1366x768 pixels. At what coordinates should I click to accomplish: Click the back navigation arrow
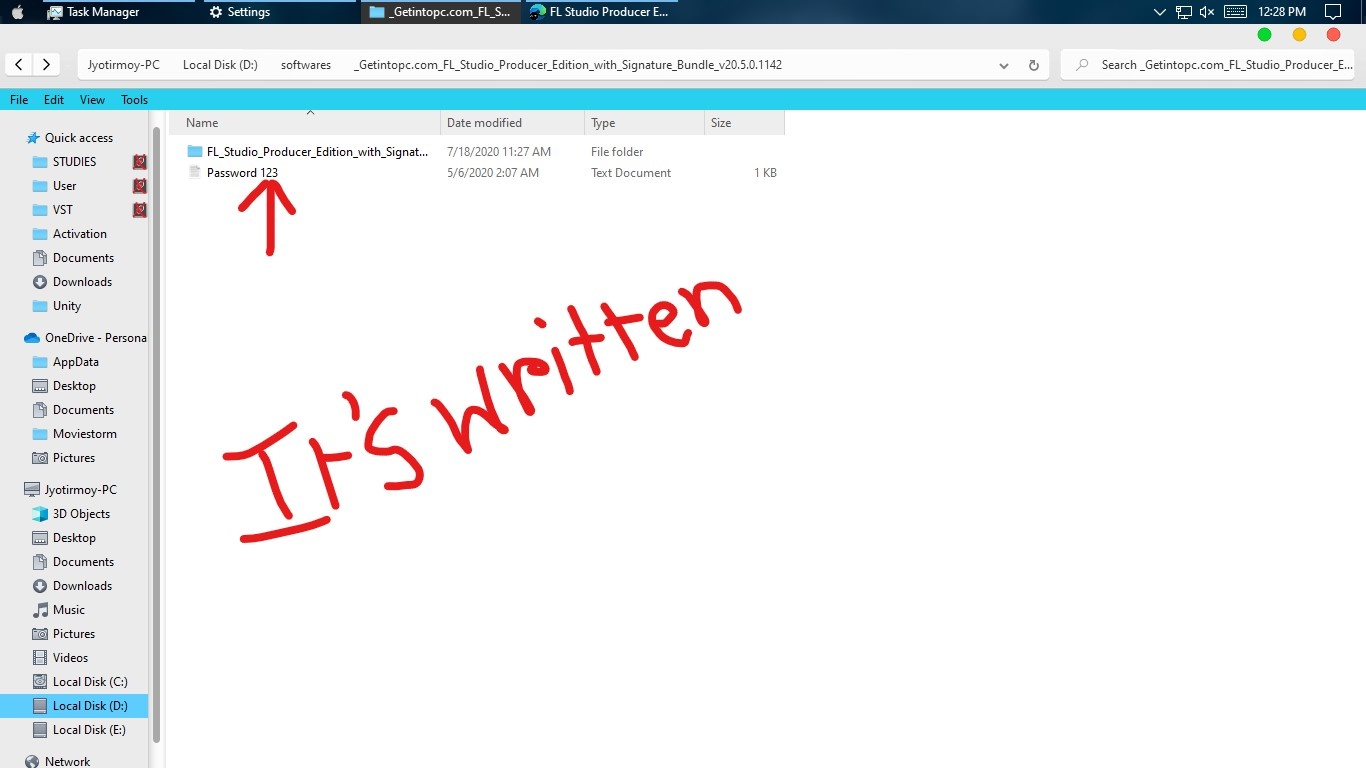[x=20, y=64]
